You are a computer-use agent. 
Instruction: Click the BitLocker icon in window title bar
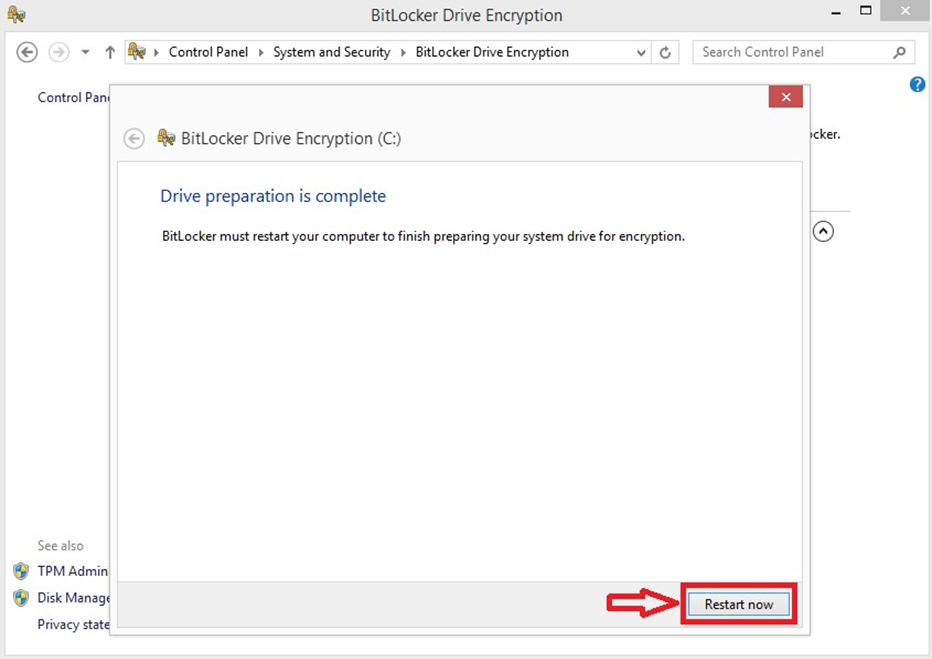[16, 15]
